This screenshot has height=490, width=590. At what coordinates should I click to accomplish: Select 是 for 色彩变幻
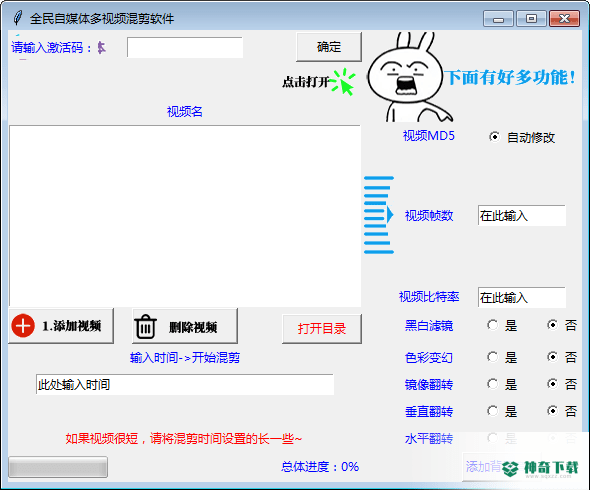pyautogui.click(x=493, y=356)
